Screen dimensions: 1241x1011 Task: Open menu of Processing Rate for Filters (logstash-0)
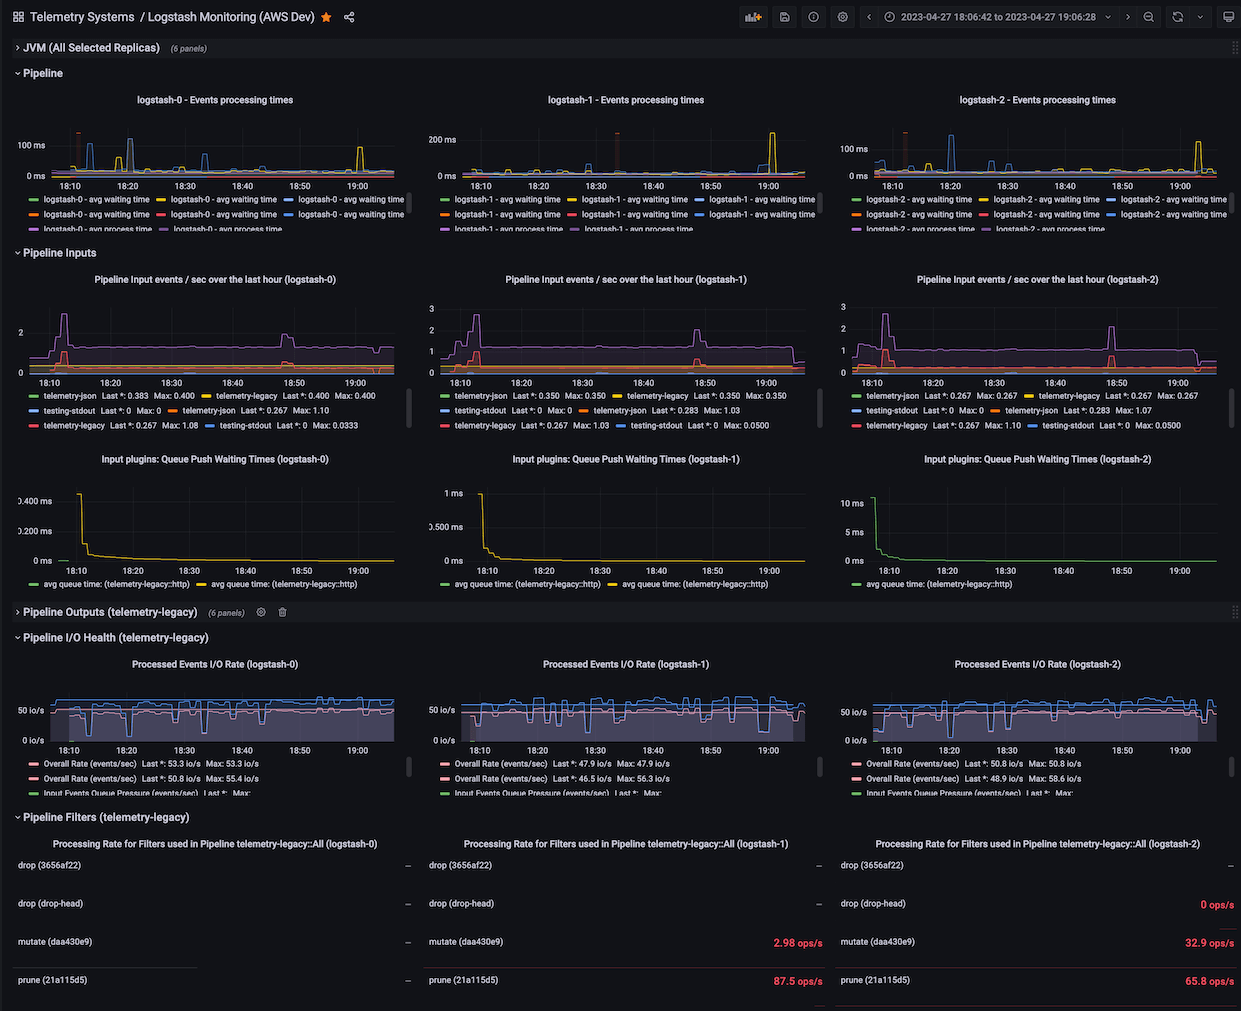tap(215, 844)
